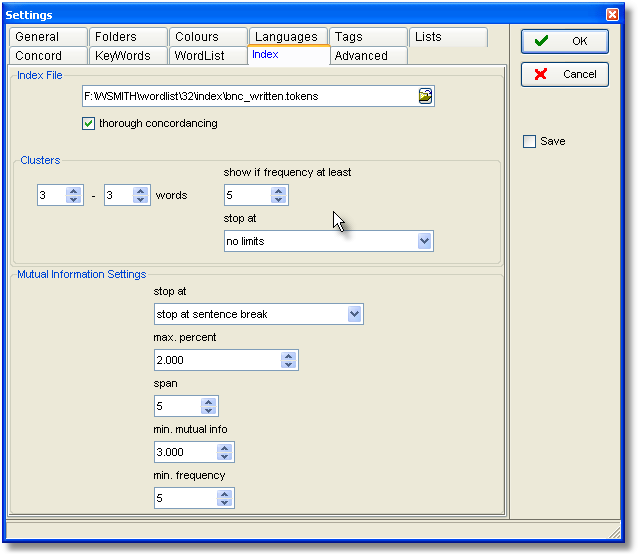Tick the Save checkbox
639x557 pixels.
pyautogui.click(x=529, y=141)
